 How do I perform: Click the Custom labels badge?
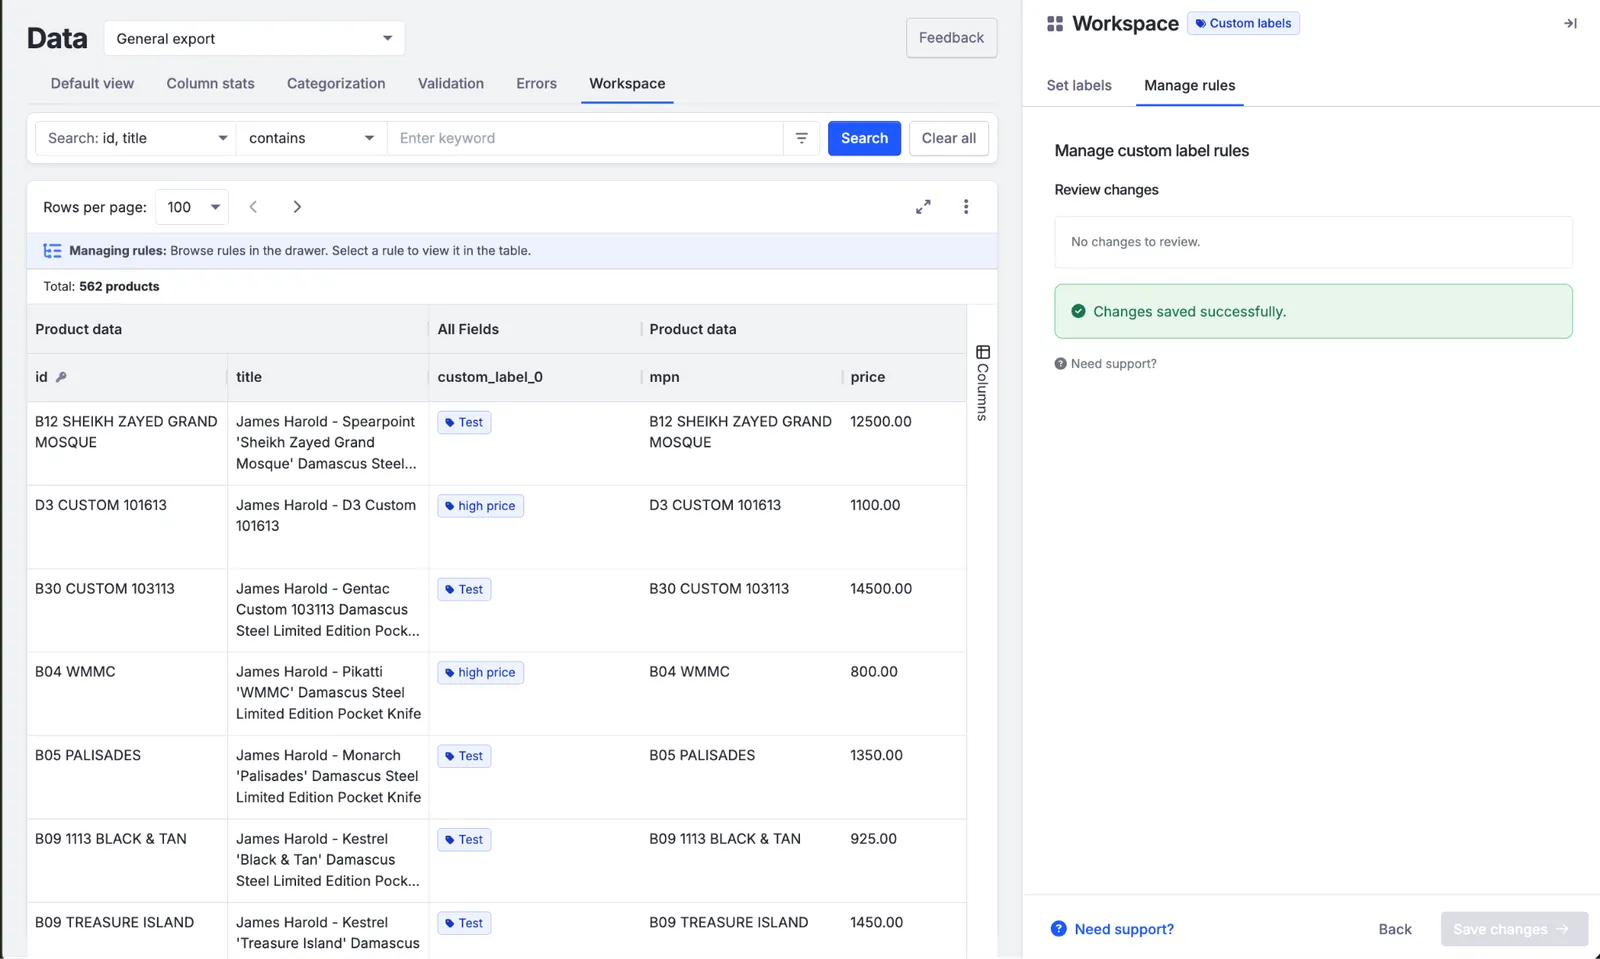coord(1243,23)
